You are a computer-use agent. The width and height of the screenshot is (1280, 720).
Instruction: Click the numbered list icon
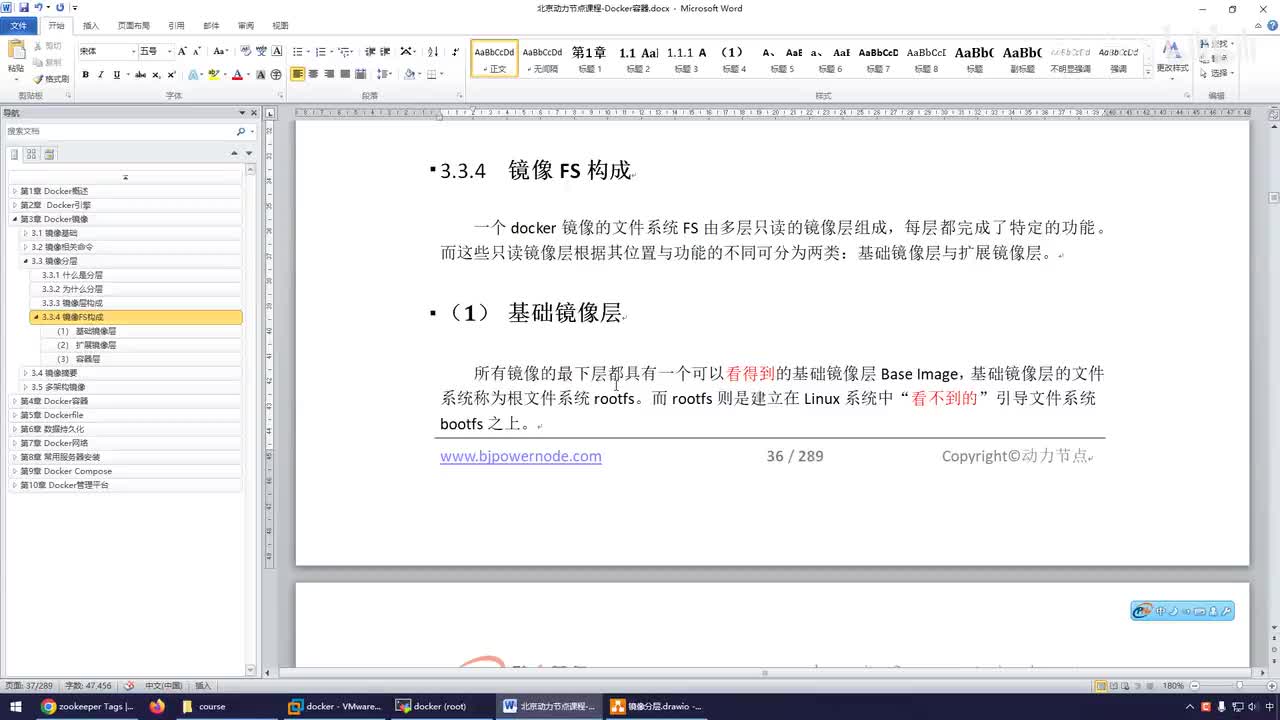pyautogui.click(x=321, y=51)
